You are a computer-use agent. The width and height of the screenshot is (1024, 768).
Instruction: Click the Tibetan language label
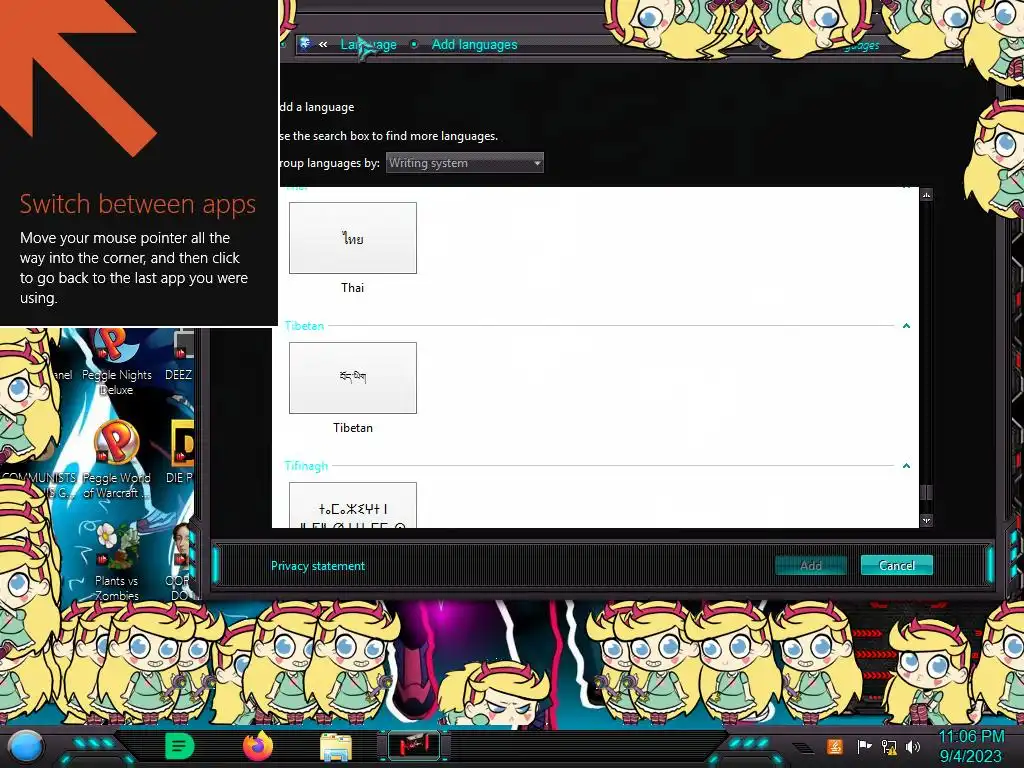click(353, 428)
